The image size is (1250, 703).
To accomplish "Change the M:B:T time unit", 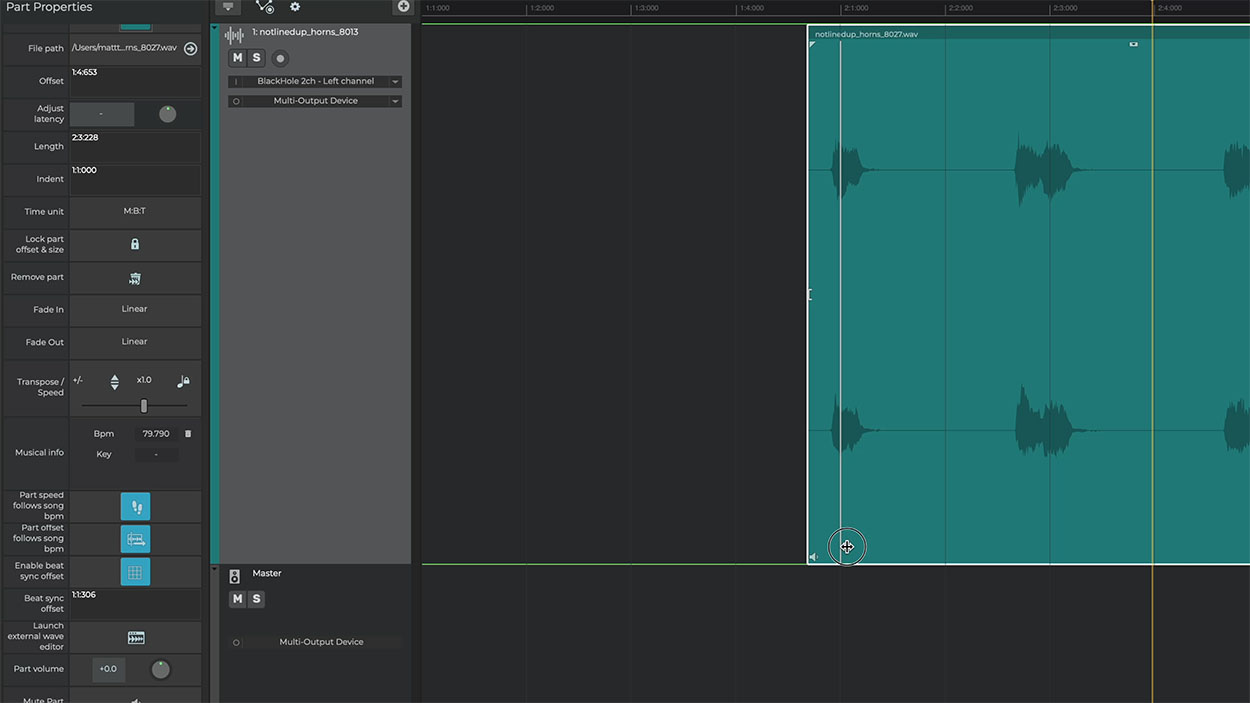I will click(135, 211).
